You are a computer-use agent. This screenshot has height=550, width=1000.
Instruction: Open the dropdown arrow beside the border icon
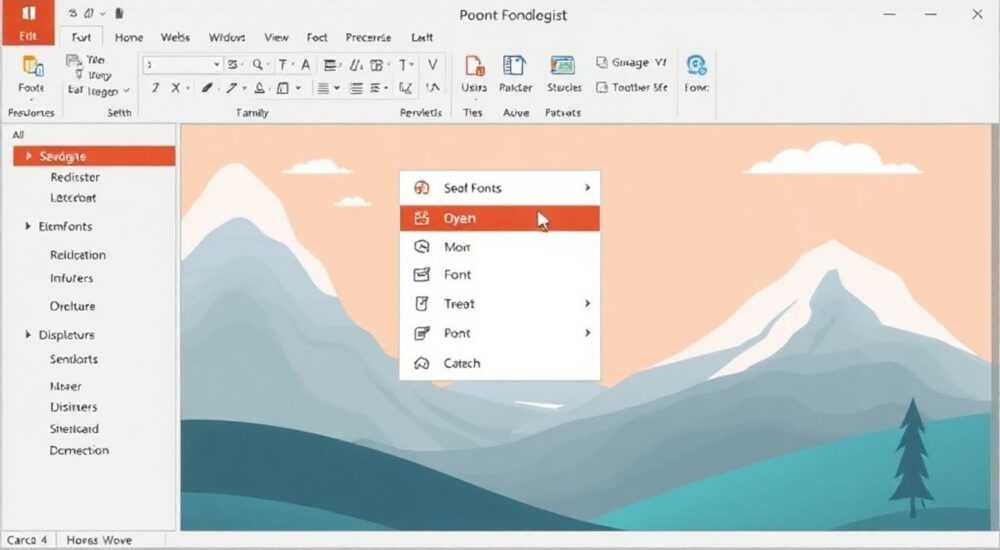tap(298, 88)
